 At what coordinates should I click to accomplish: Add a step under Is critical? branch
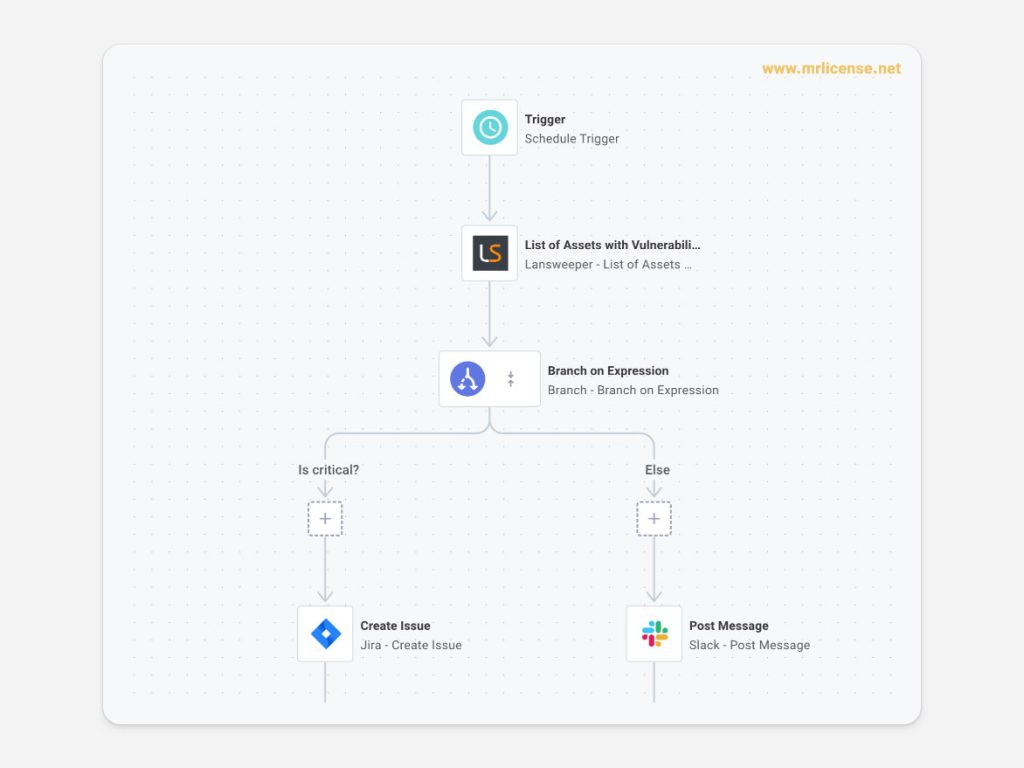[x=325, y=519]
